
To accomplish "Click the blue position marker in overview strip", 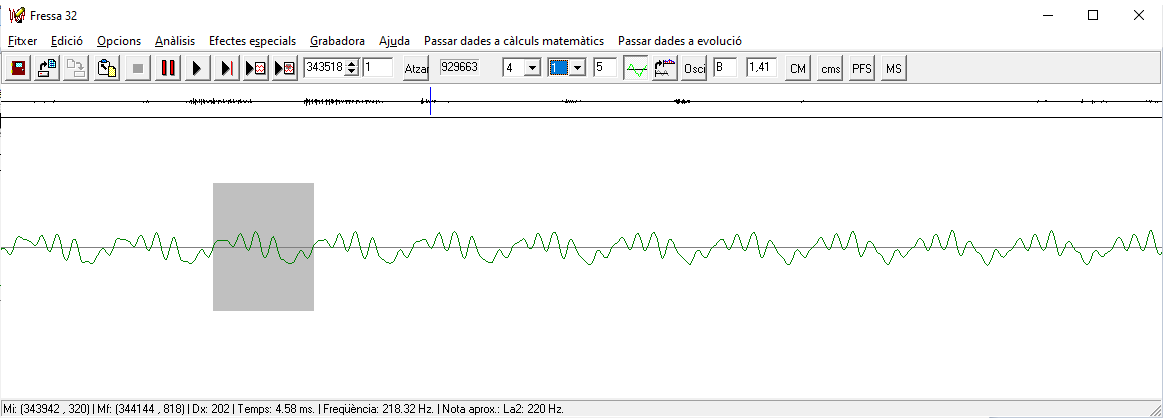I will pos(430,100).
